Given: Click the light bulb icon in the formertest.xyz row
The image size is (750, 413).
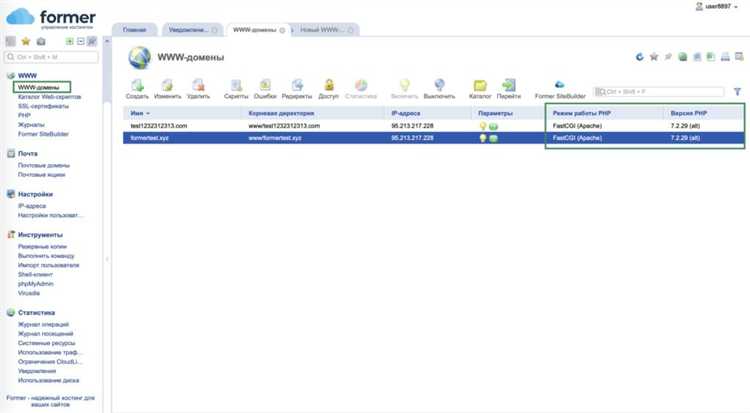Looking at the screenshot, I should (x=483, y=138).
